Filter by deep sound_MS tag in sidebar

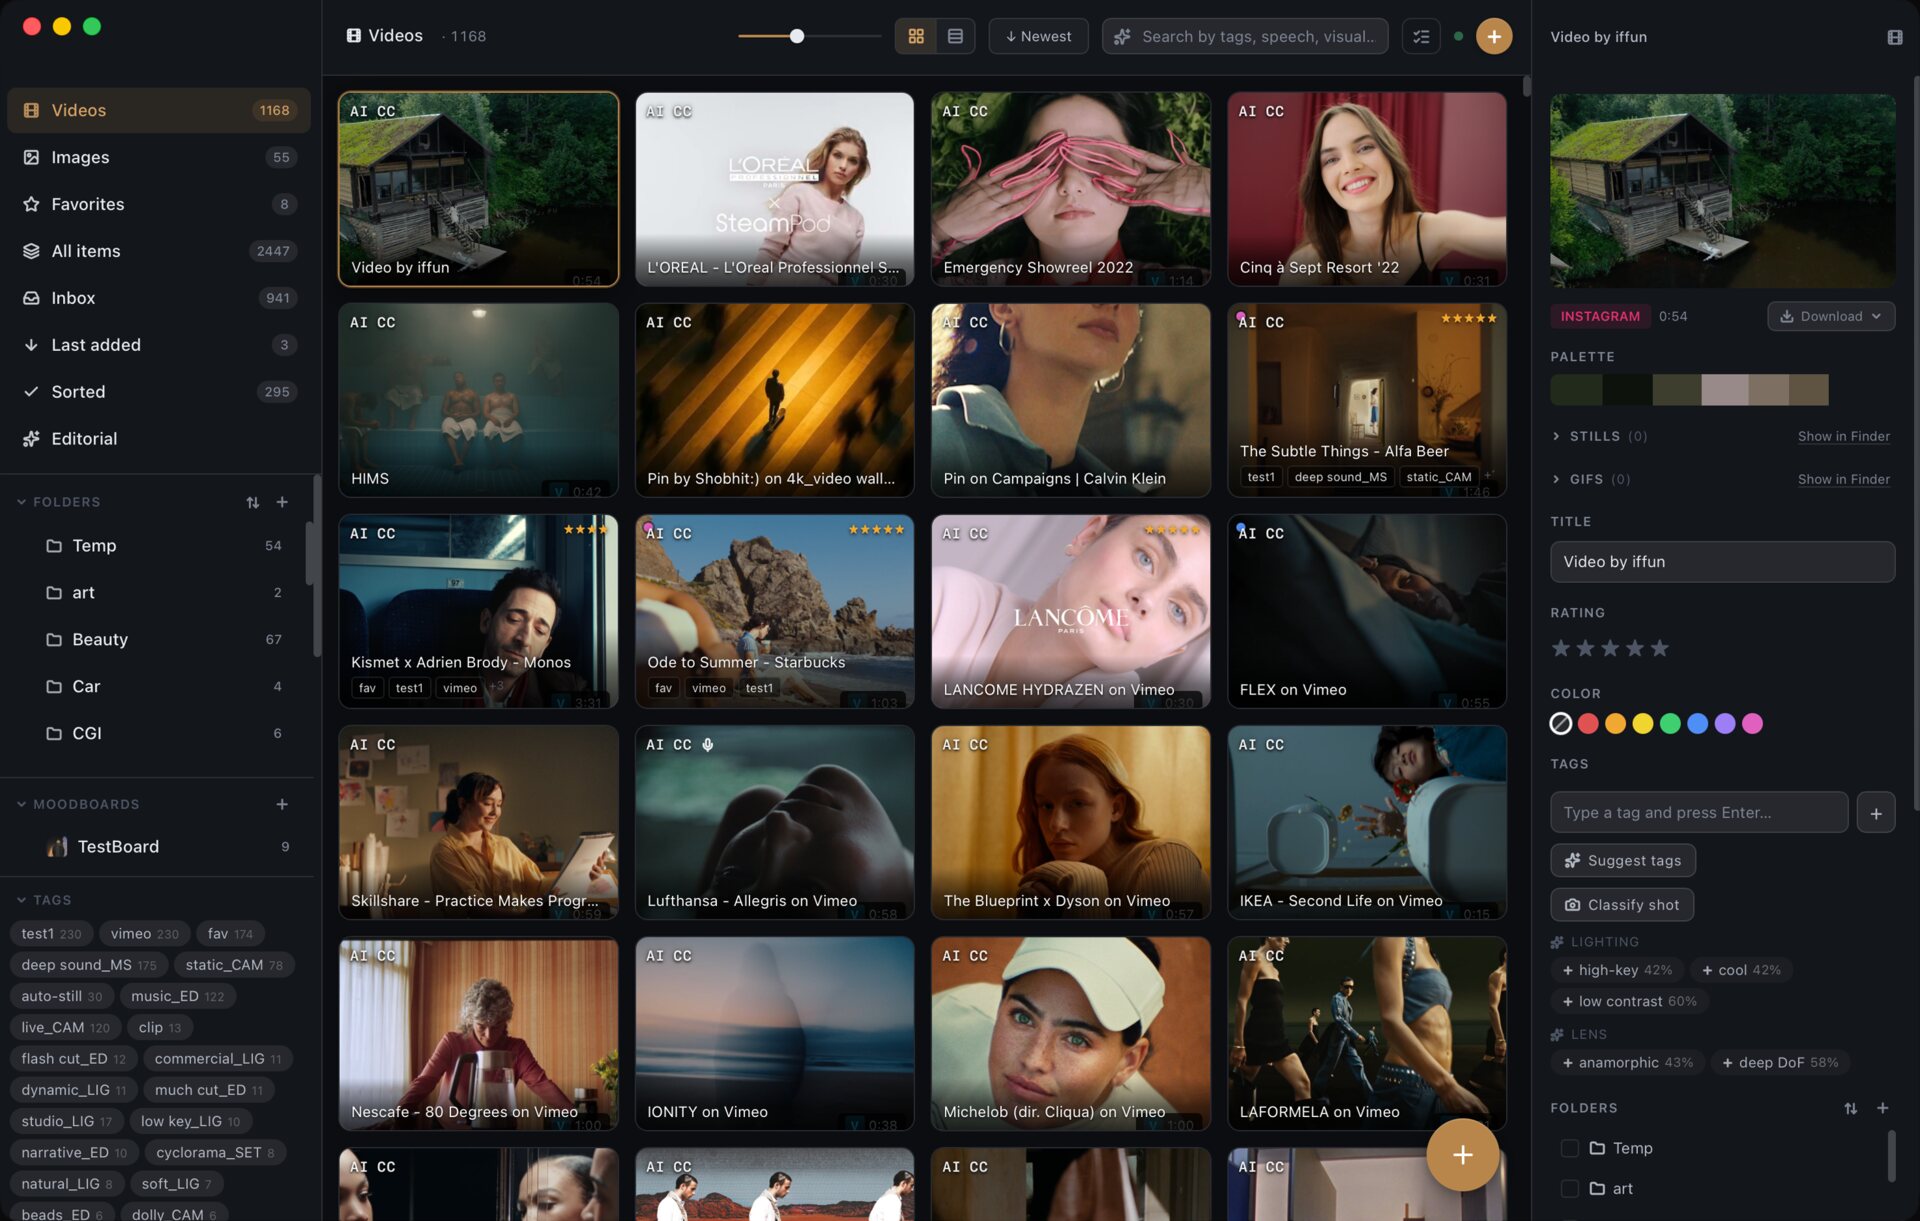point(89,965)
